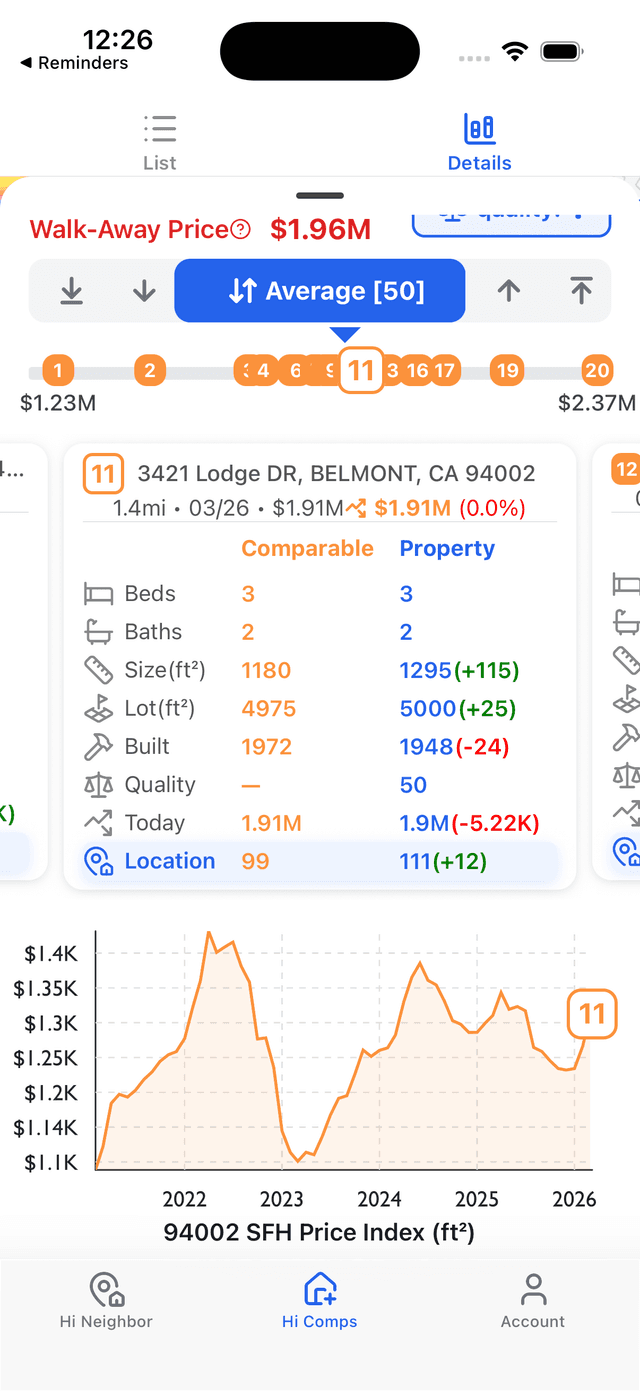Tap the 2023 label on the chart axis
Image resolution: width=640 pixels, height=1391 pixels.
click(x=281, y=1199)
